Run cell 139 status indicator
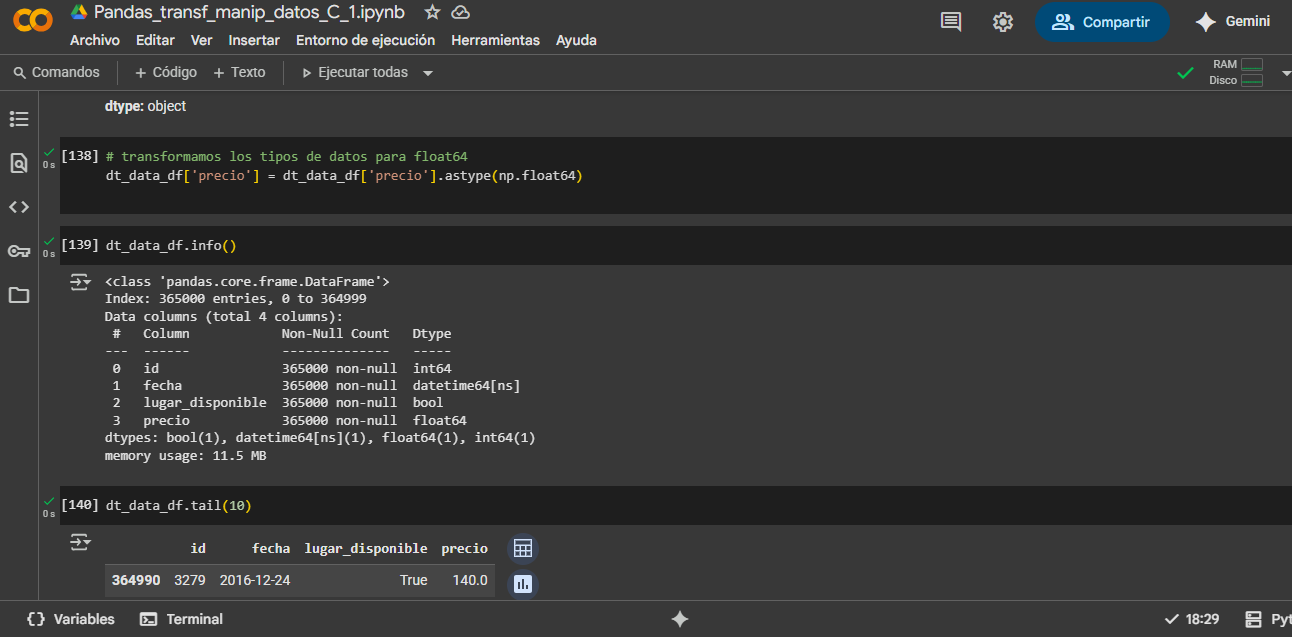 tap(48, 245)
